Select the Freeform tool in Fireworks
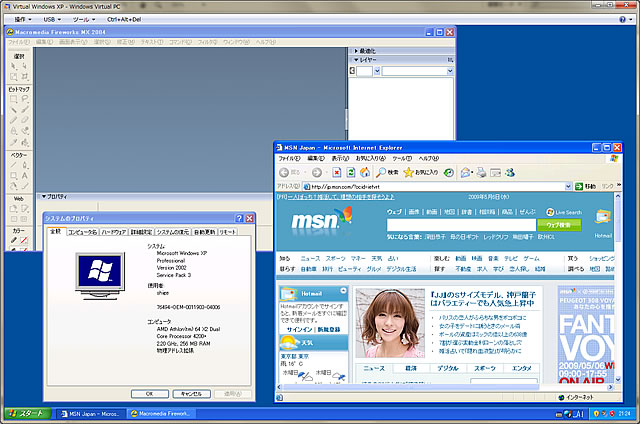640x424 pixels. [13, 186]
